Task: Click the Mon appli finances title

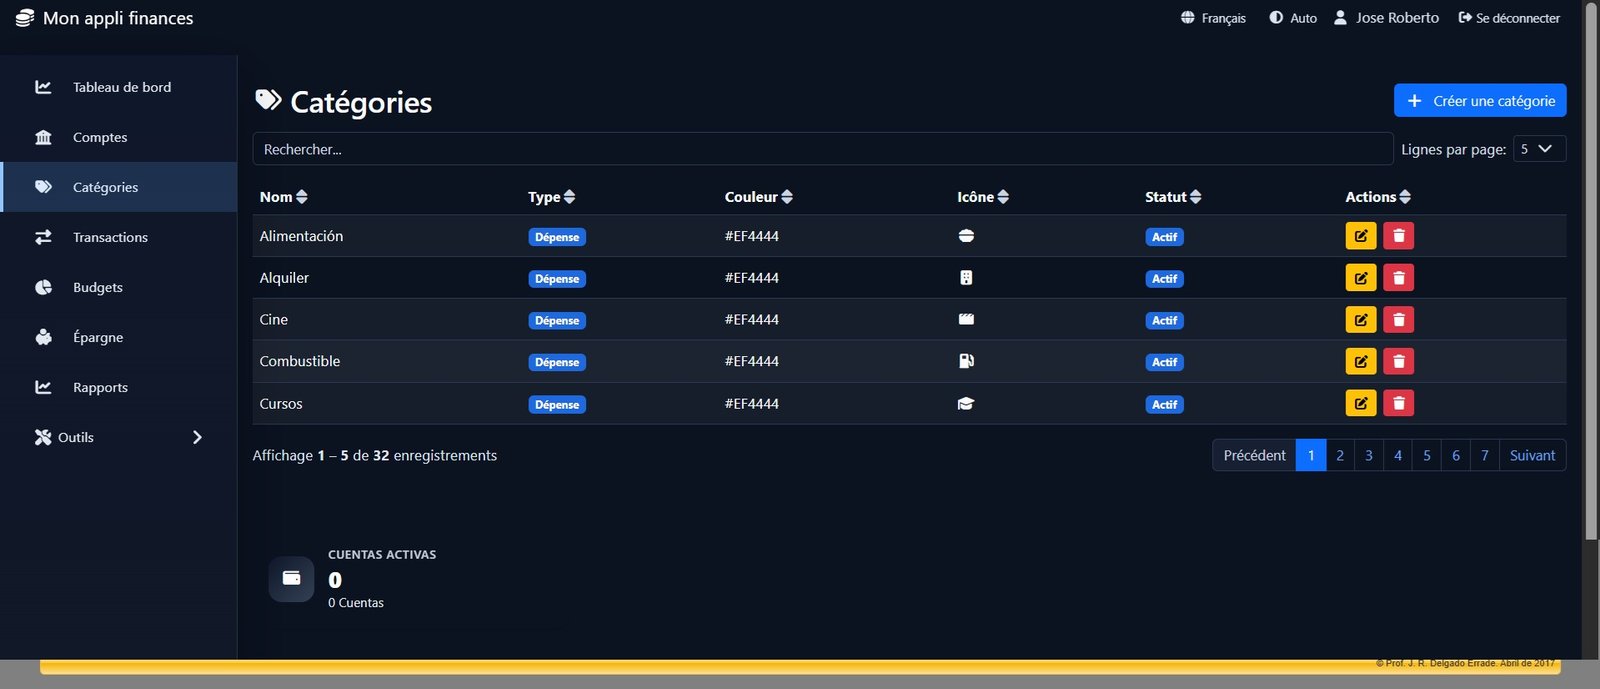Action: click(x=118, y=18)
